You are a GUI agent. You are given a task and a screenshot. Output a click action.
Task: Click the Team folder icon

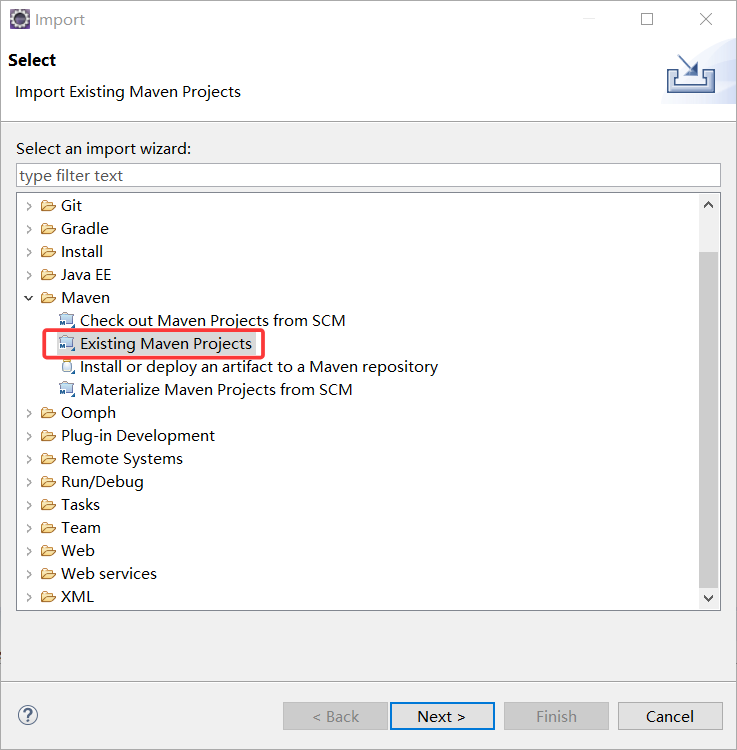click(x=48, y=527)
